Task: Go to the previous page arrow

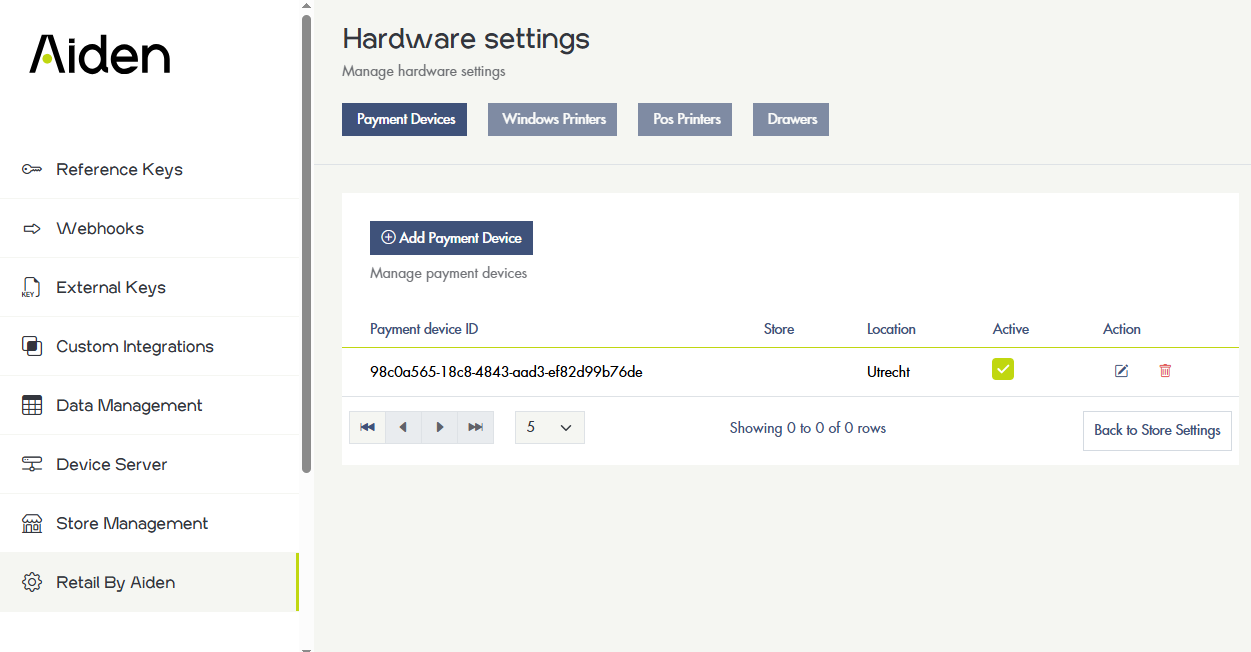Action: (403, 427)
